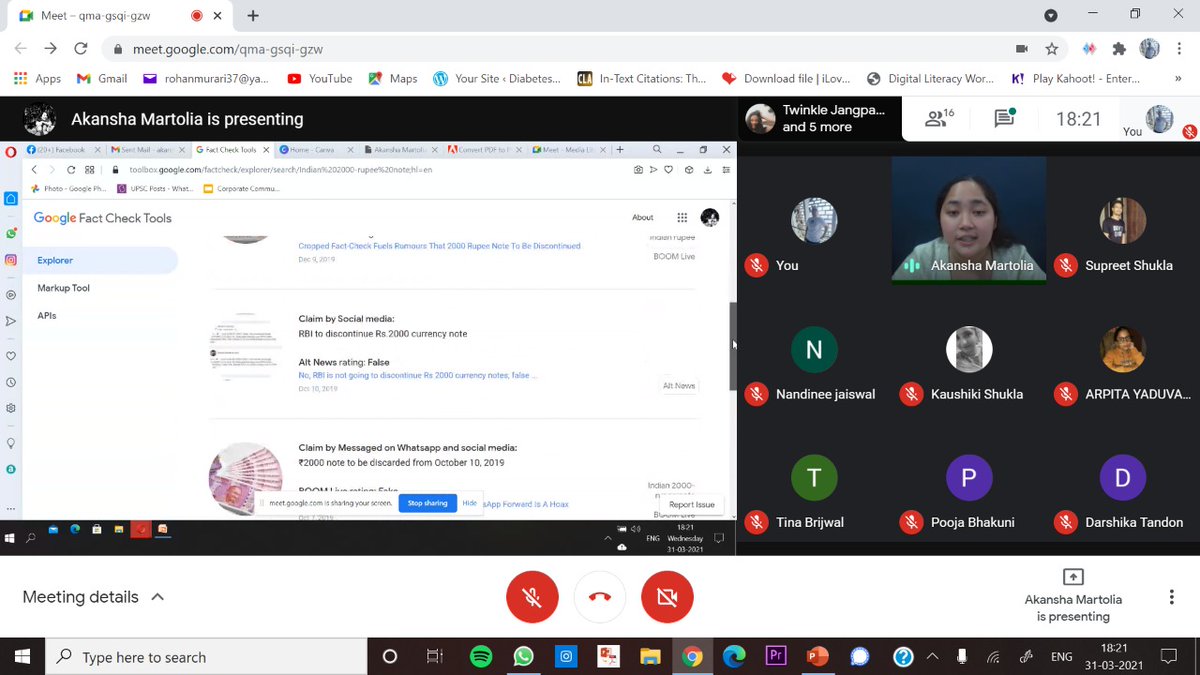Select Explorer in Fact Check Tools sidebar

(100, 260)
